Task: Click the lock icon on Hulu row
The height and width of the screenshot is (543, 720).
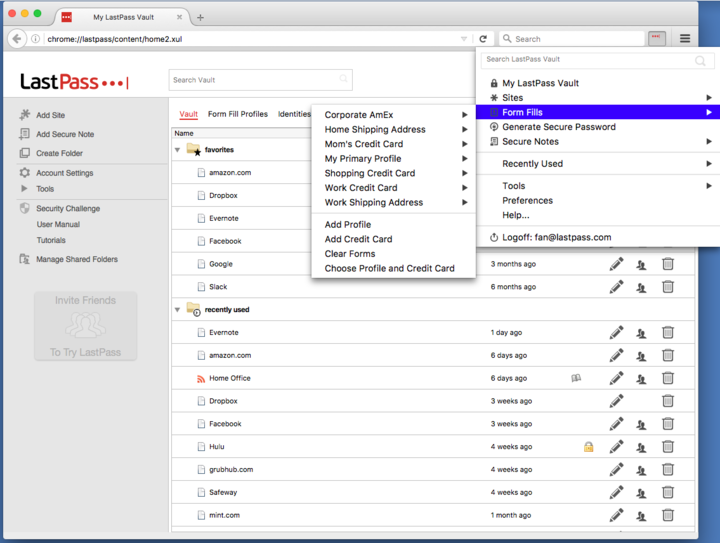Action: pos(589,446)
